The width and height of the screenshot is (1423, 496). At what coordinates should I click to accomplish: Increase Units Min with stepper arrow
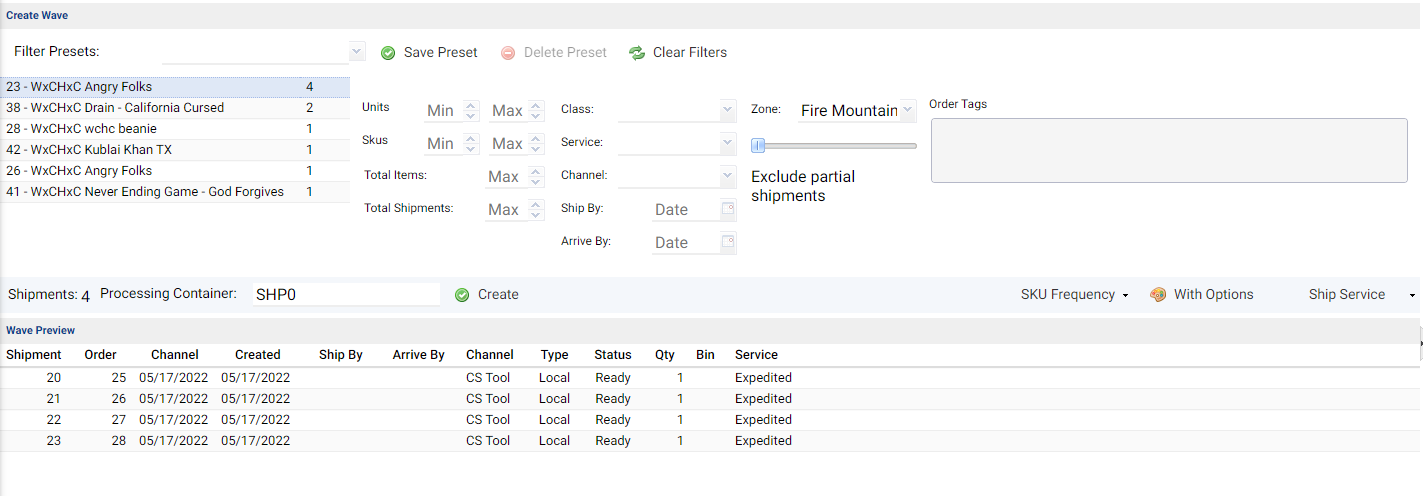(x=472, y=106)
